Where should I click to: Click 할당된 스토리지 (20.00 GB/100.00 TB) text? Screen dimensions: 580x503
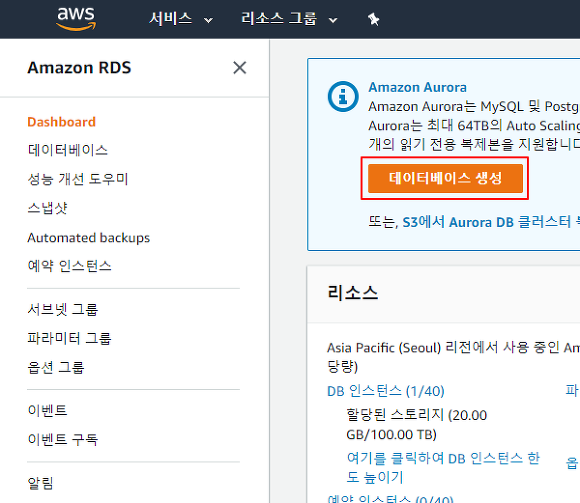point(417,425)
